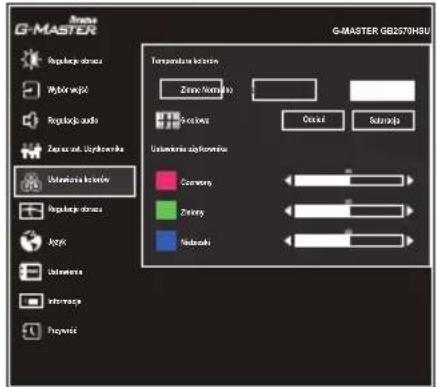Open the Regulacja obrazu brightness sun icon
The image size is (437, 387).
click(x=31, y=60)
